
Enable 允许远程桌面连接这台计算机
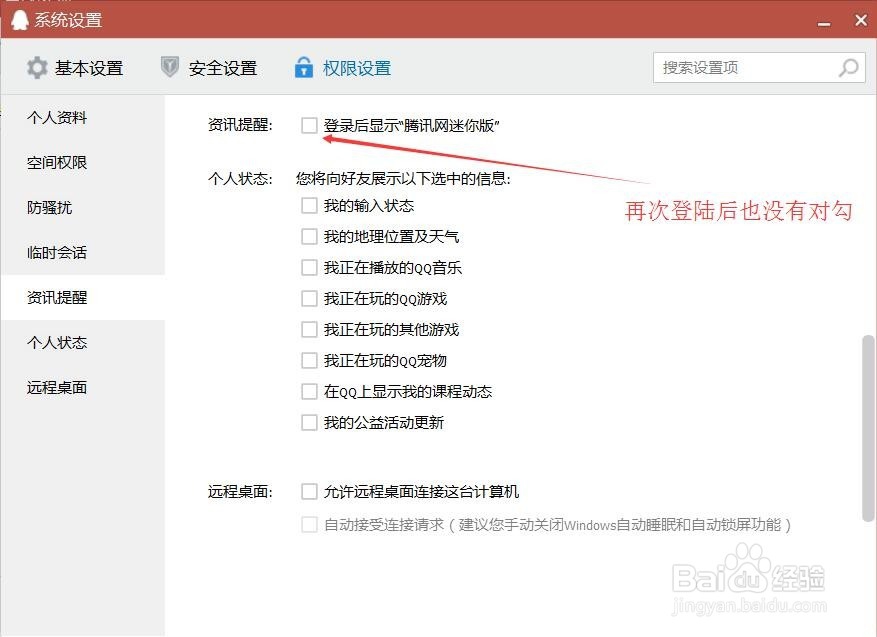point(310,491)
